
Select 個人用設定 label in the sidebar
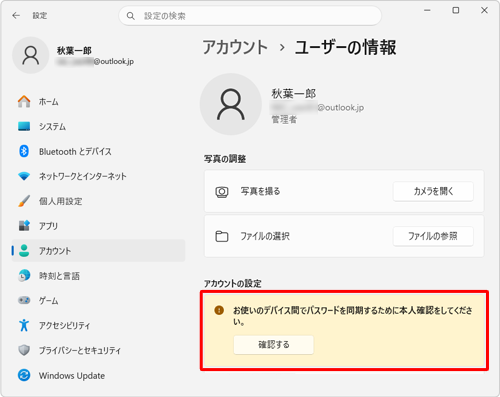pyautogui.click(x=61, y=201)
